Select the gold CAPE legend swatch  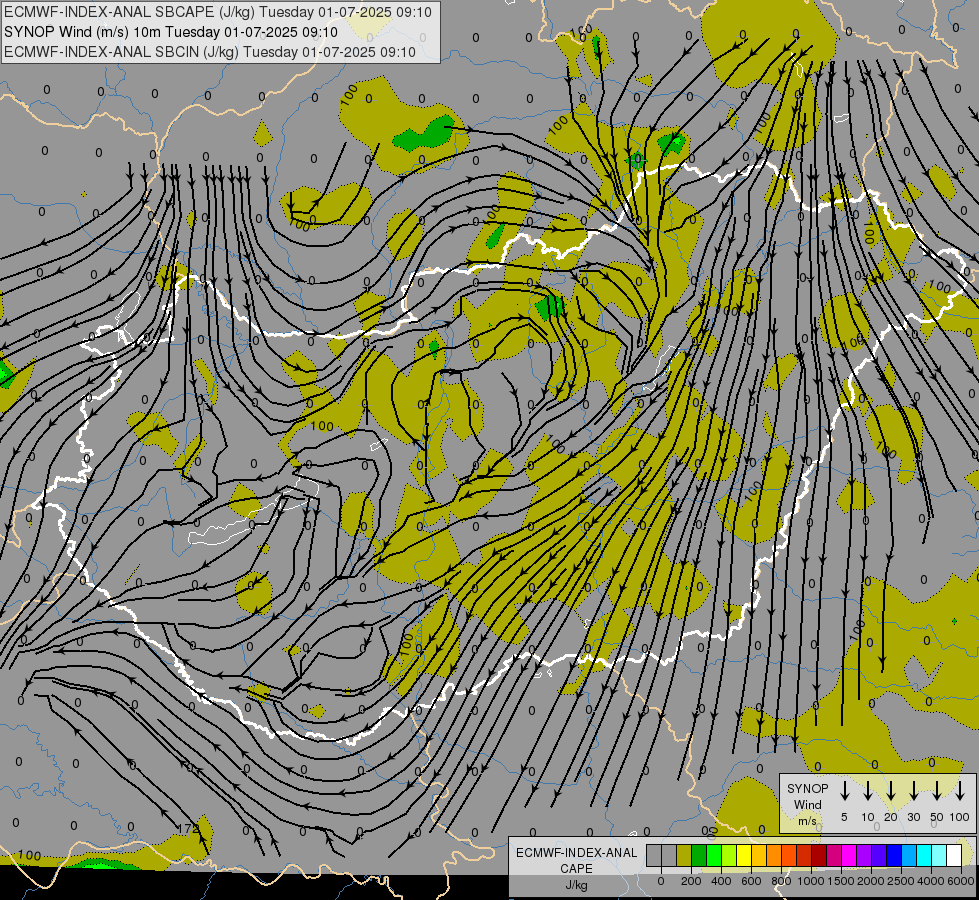coord(759,856)
